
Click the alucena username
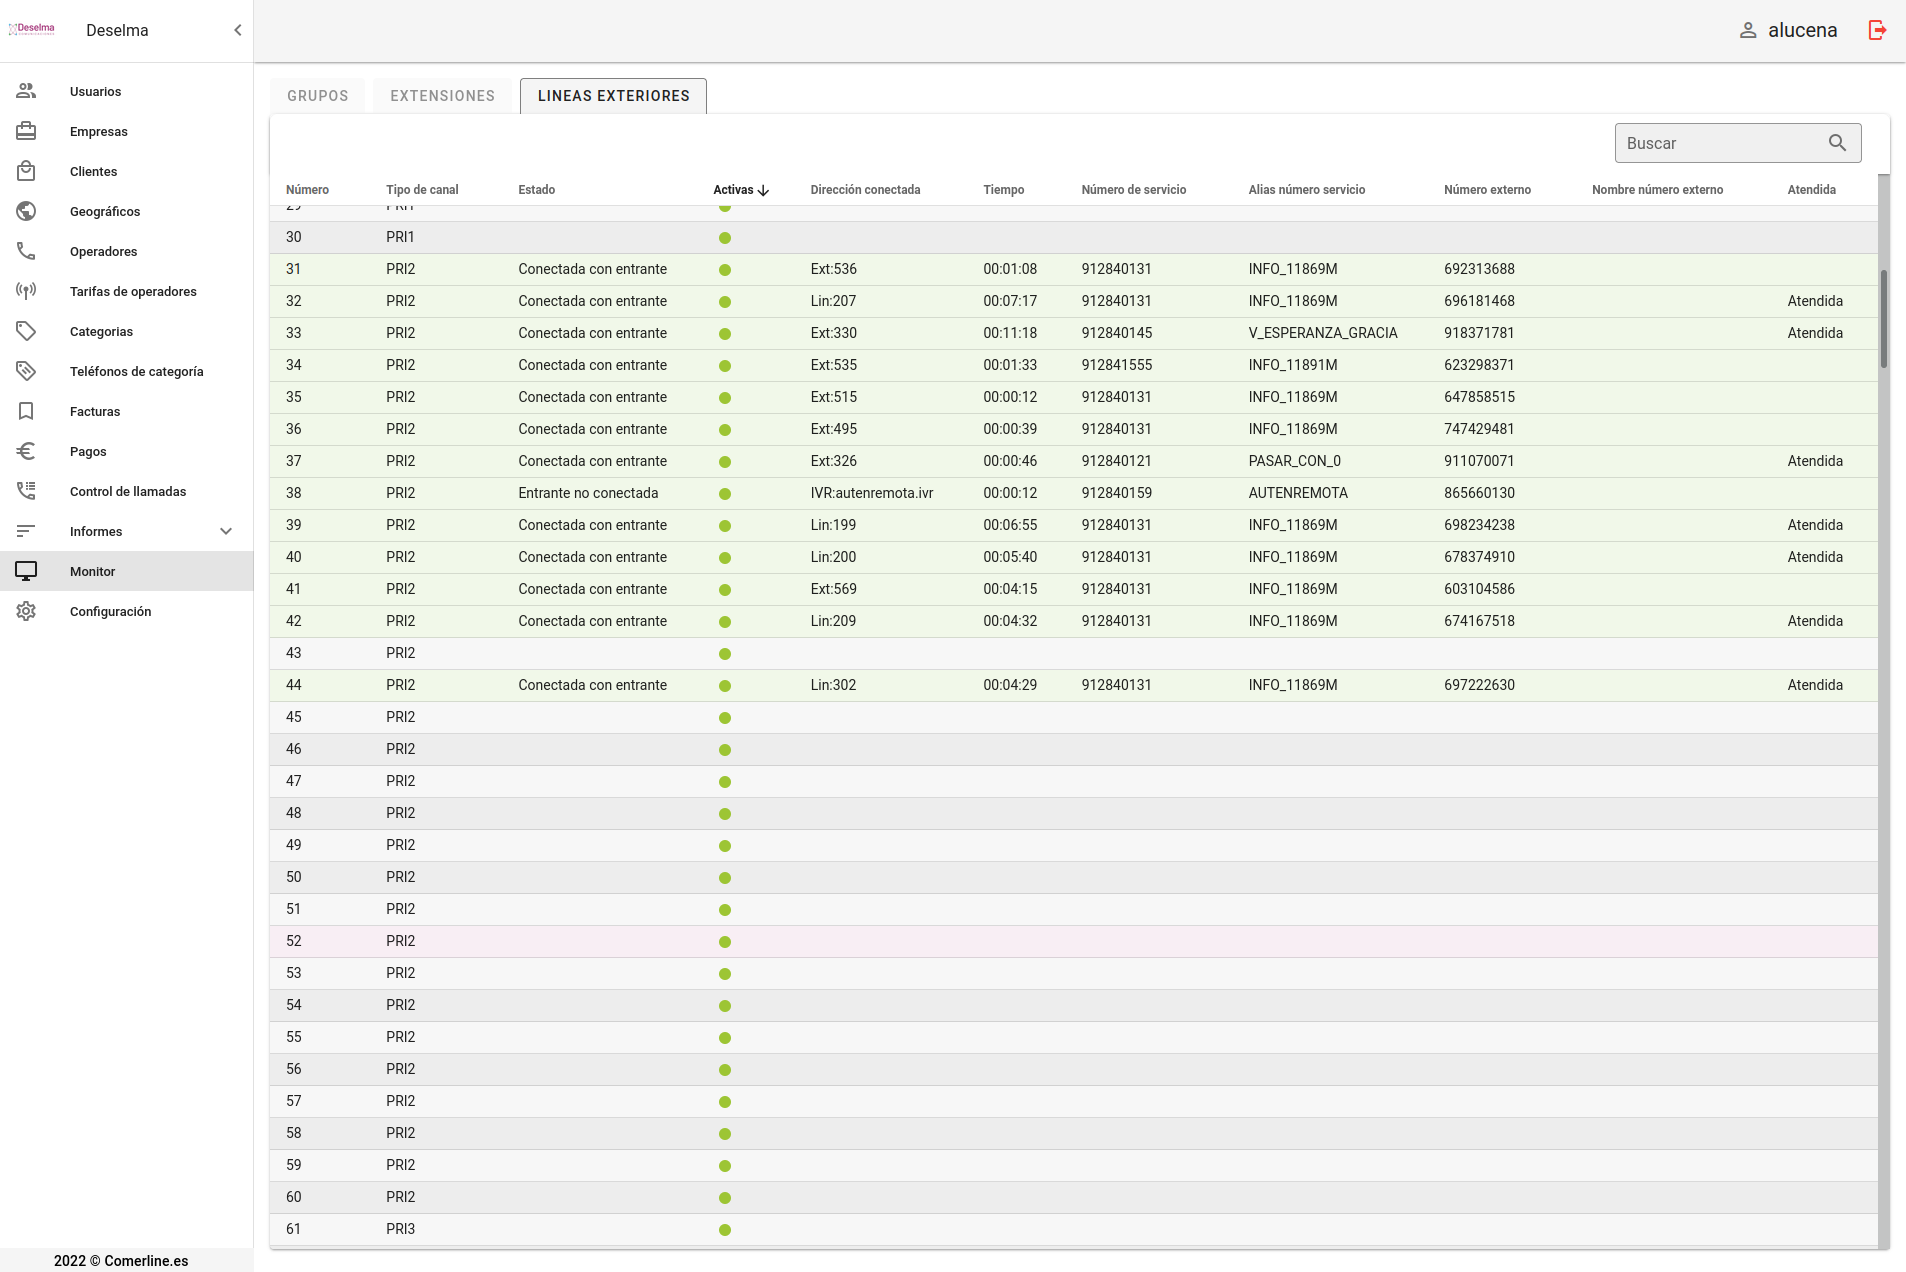pos(1802,30)
